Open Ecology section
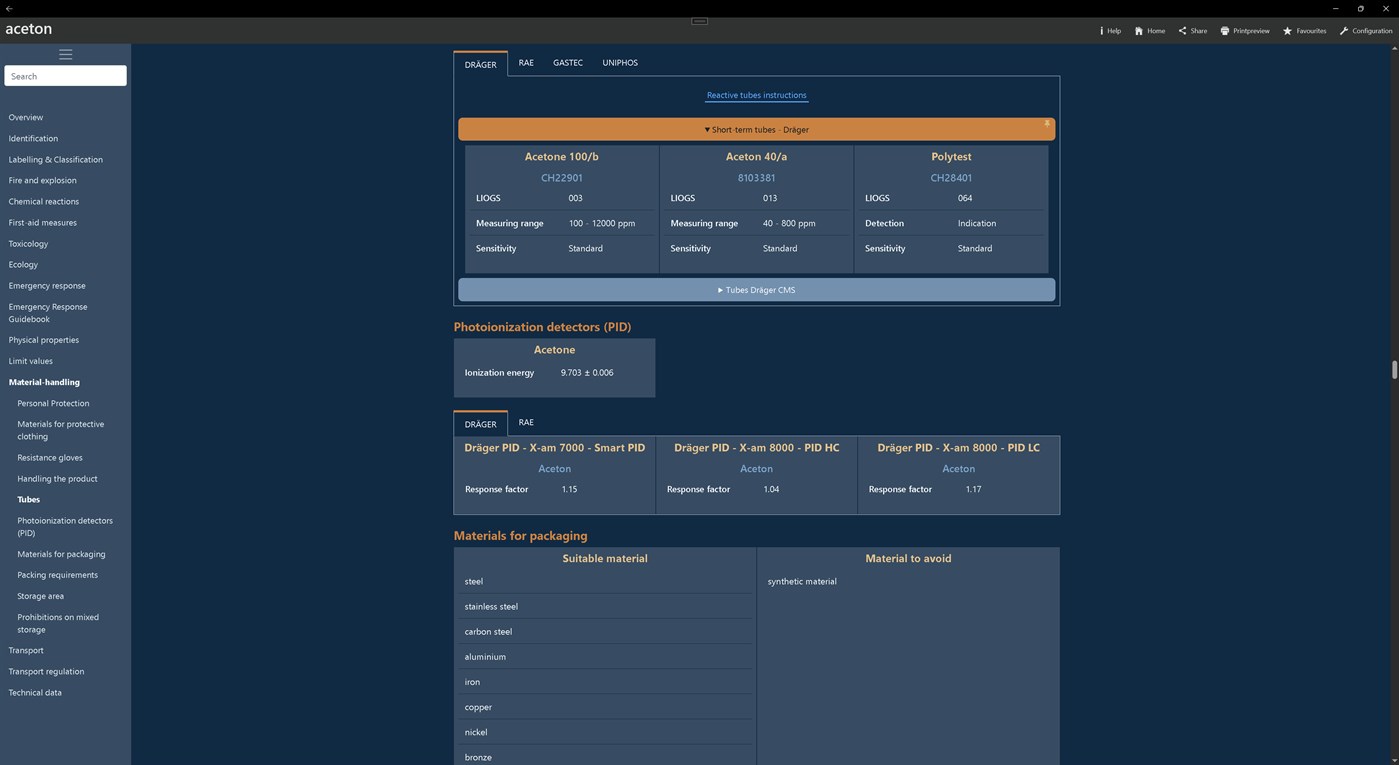 tap(23, 264)
